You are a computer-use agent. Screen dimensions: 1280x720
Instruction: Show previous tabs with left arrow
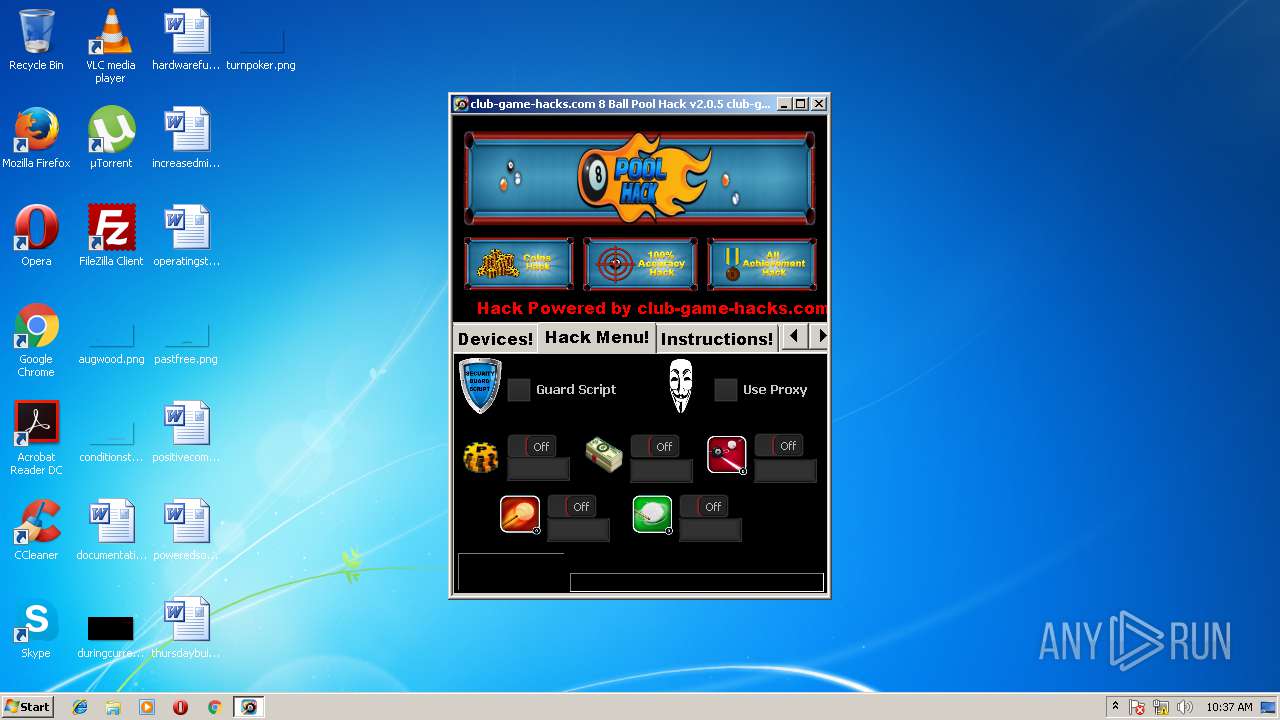point(793,336)
